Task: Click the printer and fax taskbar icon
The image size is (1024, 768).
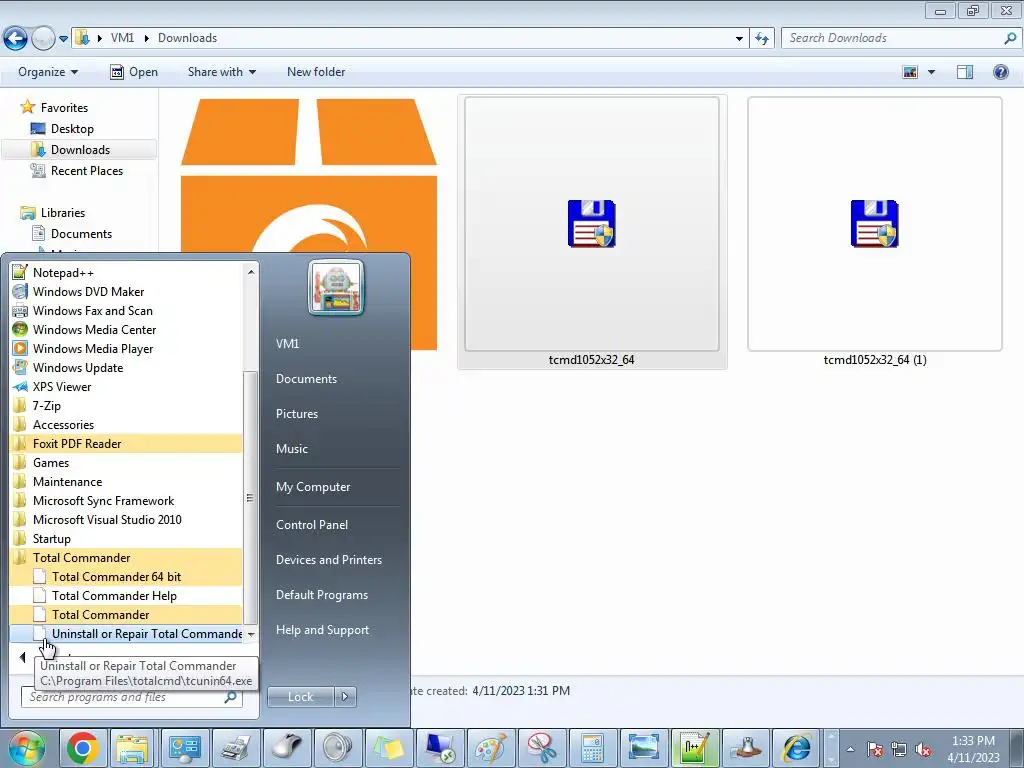Action: 236,748
